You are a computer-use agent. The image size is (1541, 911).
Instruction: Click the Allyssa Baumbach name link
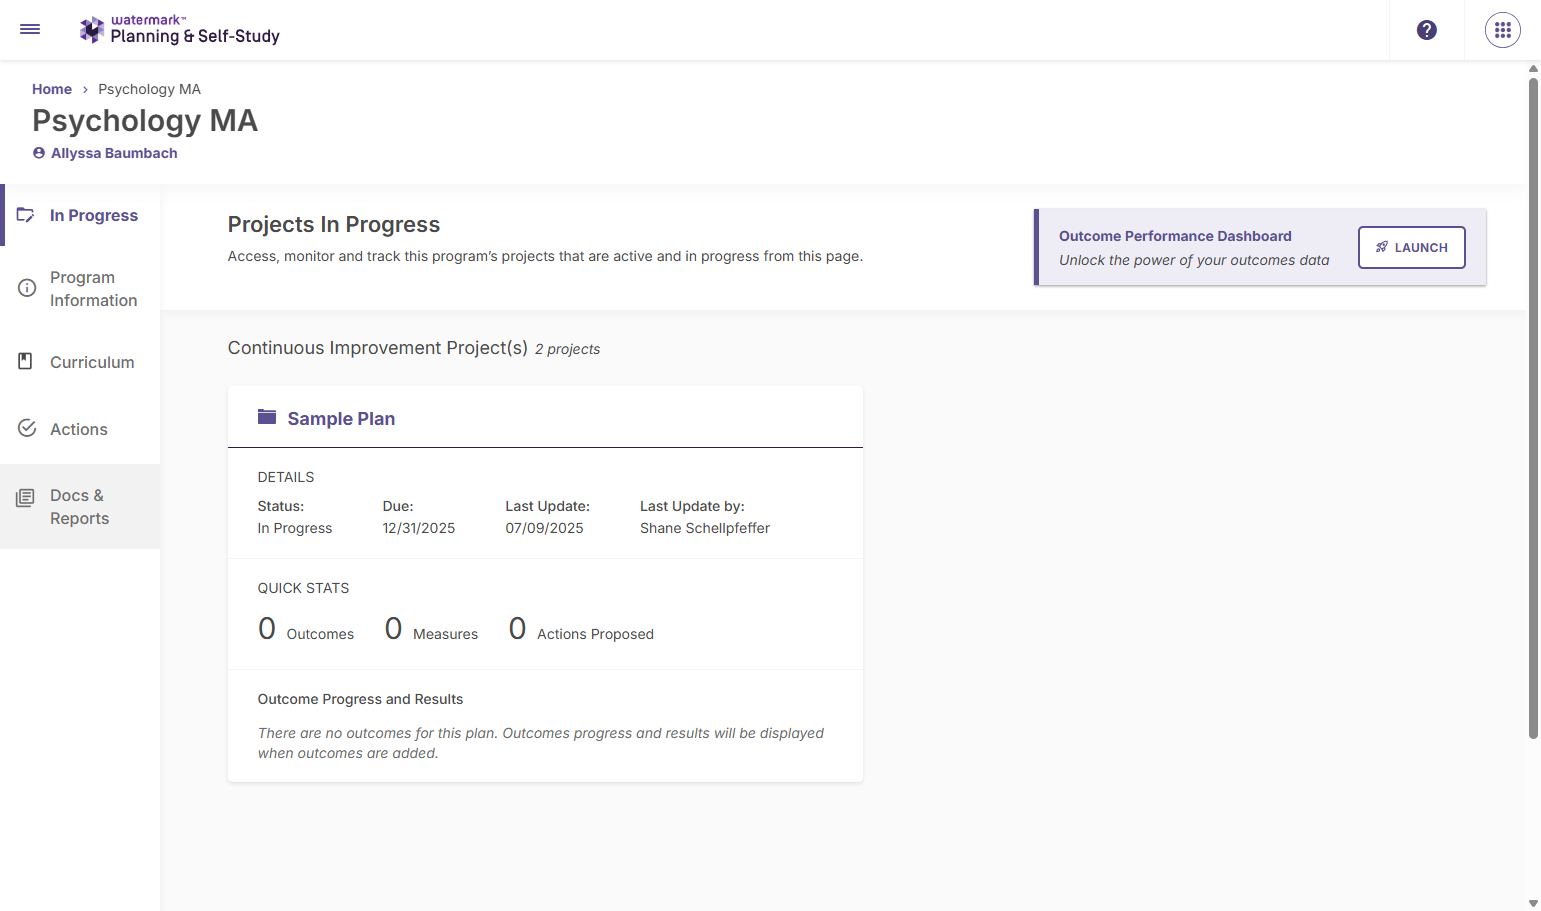click(x=114, y=153)
